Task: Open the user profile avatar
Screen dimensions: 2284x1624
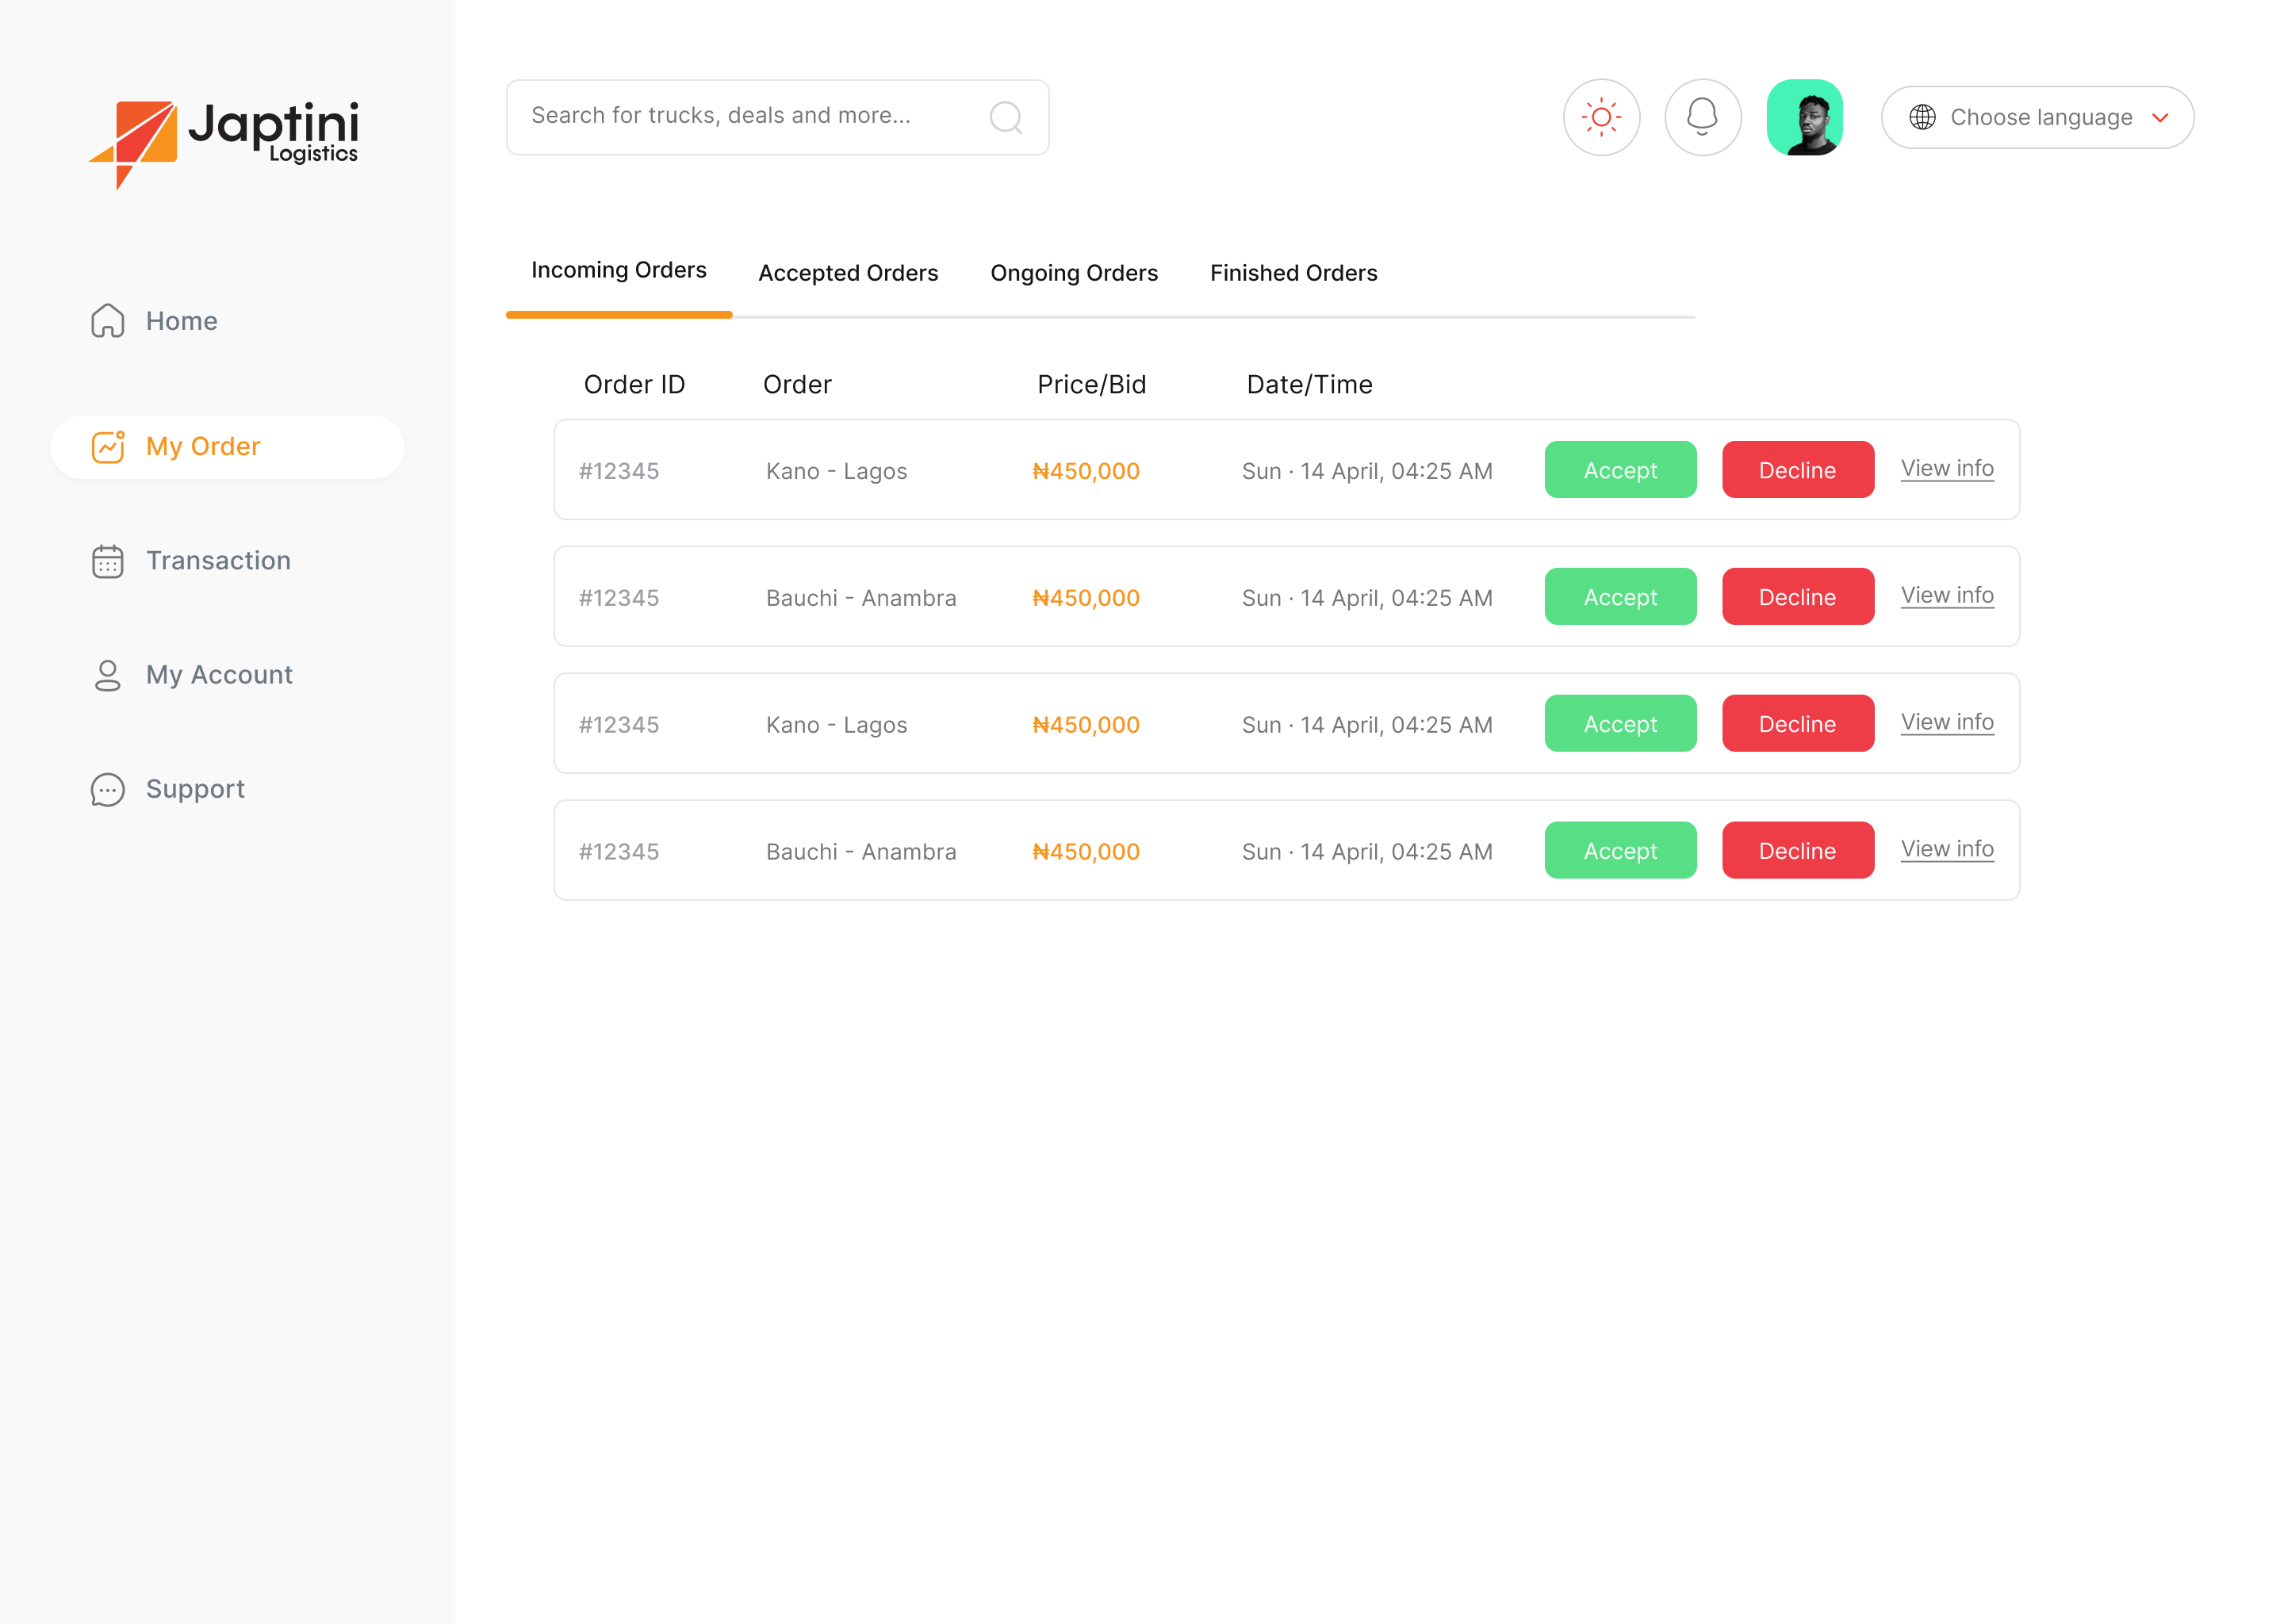Action: coord(1804,117)
